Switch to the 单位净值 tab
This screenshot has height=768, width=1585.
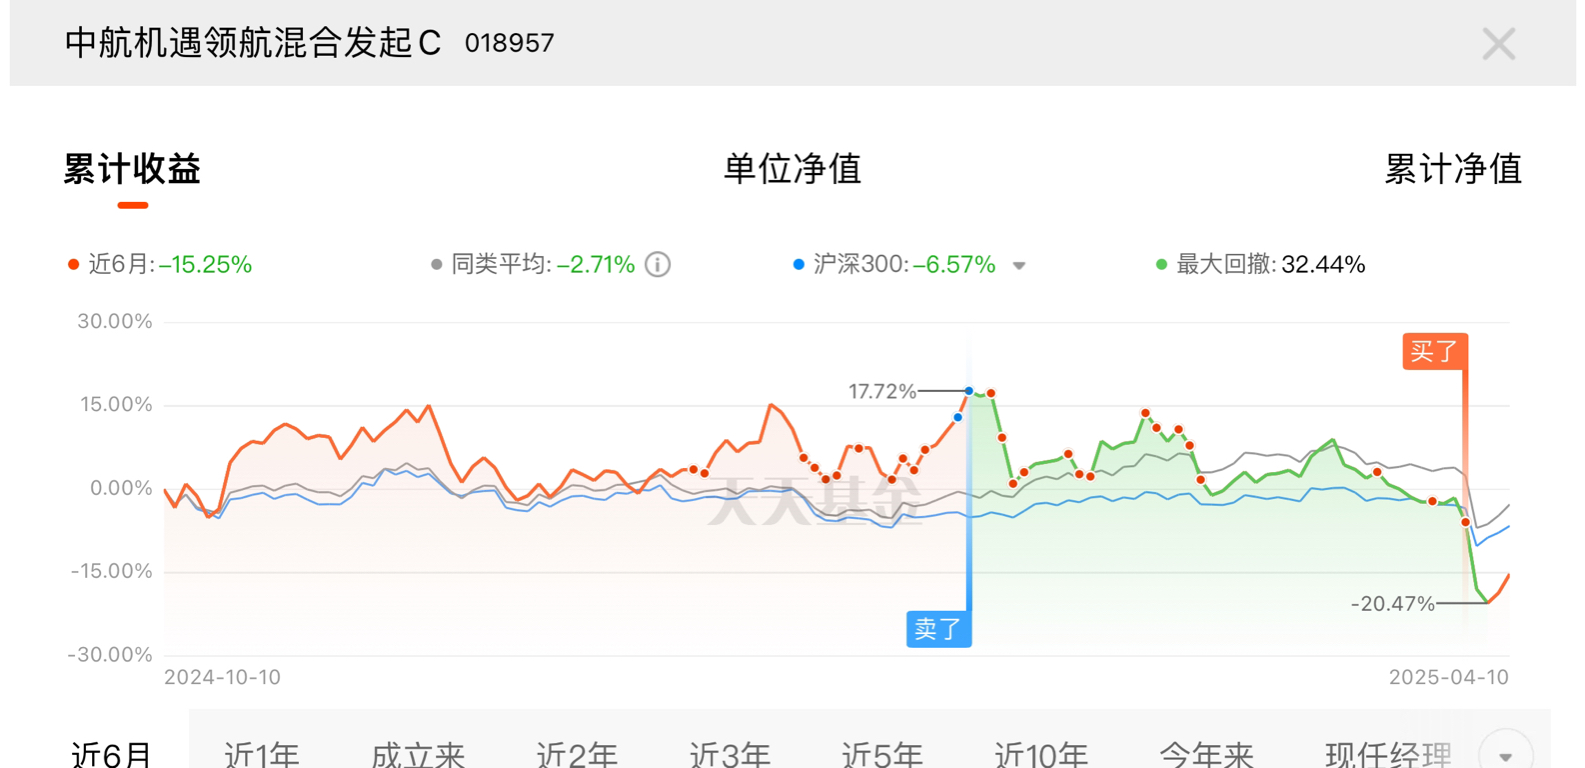coord(792,169)
